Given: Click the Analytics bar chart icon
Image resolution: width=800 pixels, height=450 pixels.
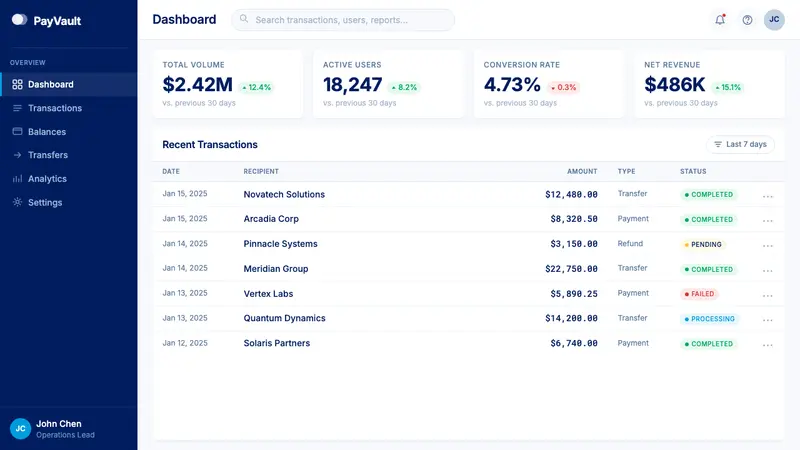Looking at the screenshot, I should click(17, 179).
